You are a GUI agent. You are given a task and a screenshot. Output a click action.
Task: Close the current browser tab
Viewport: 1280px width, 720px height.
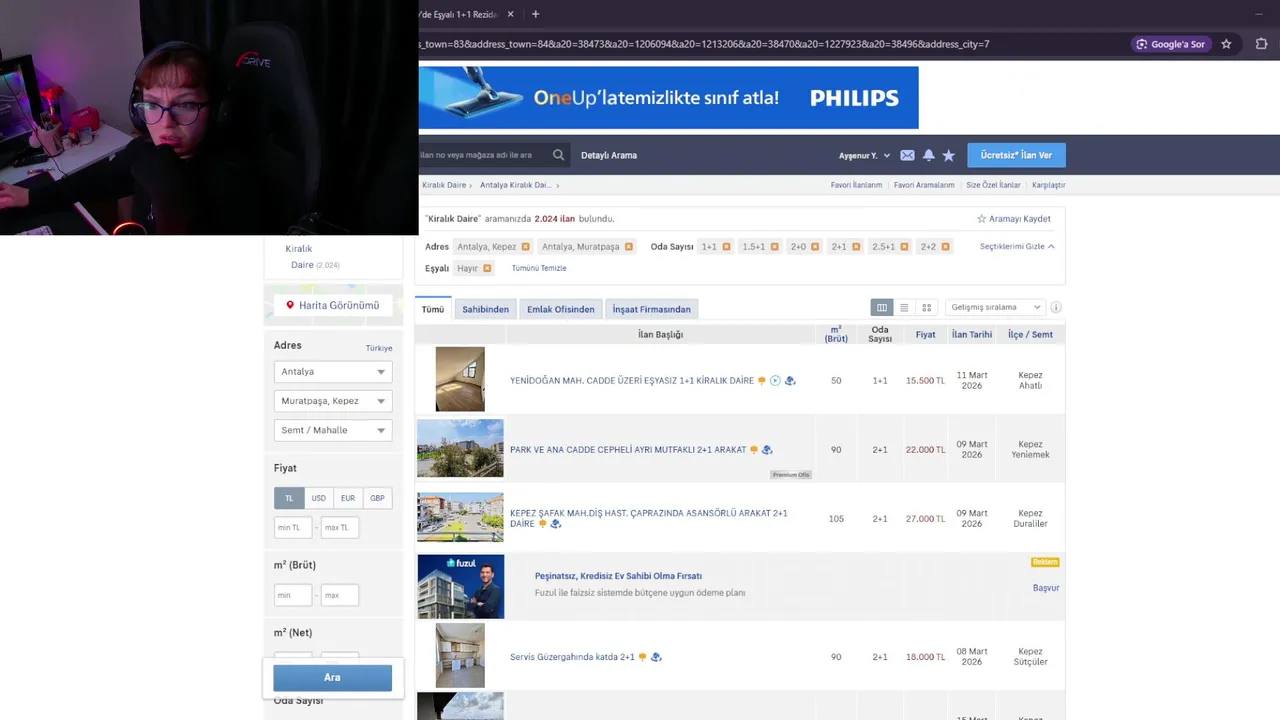pos(510,14)
